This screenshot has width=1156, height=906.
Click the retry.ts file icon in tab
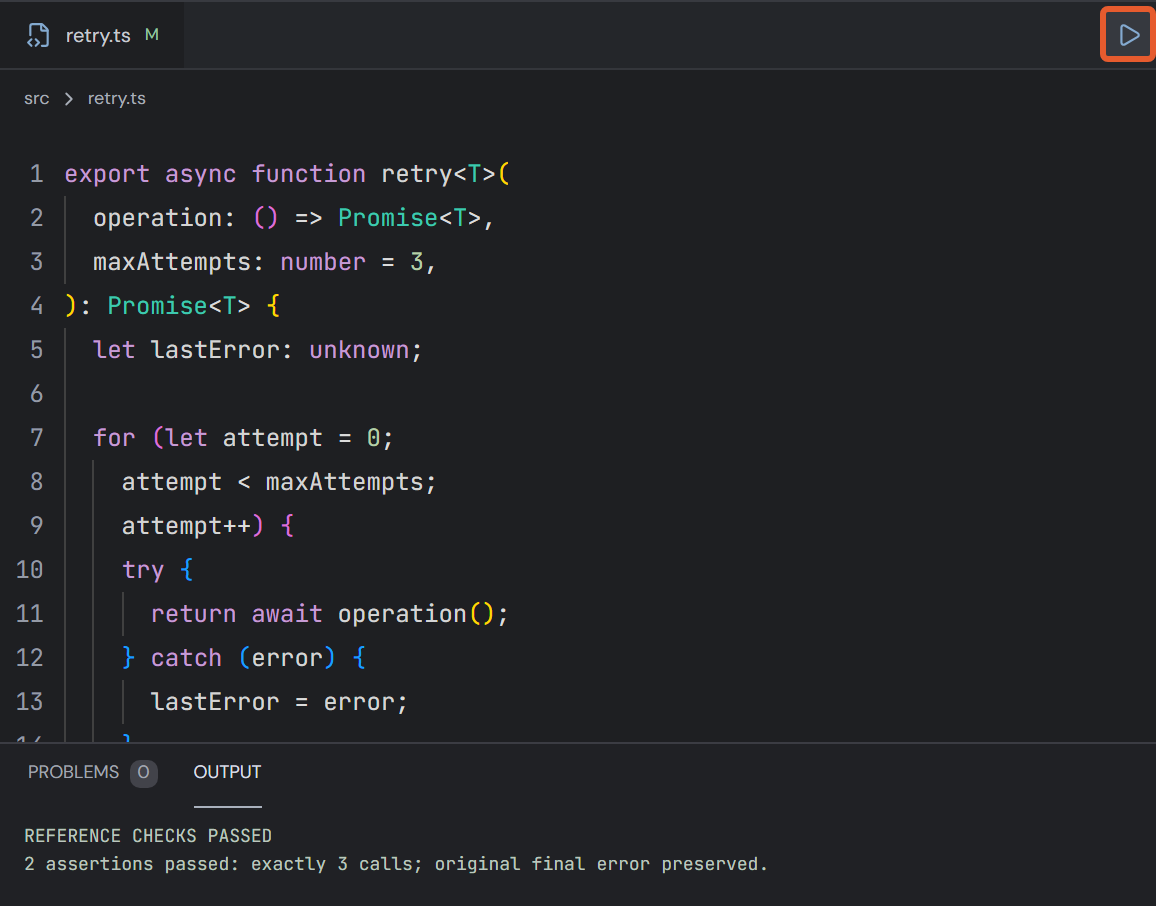(38, 35)
